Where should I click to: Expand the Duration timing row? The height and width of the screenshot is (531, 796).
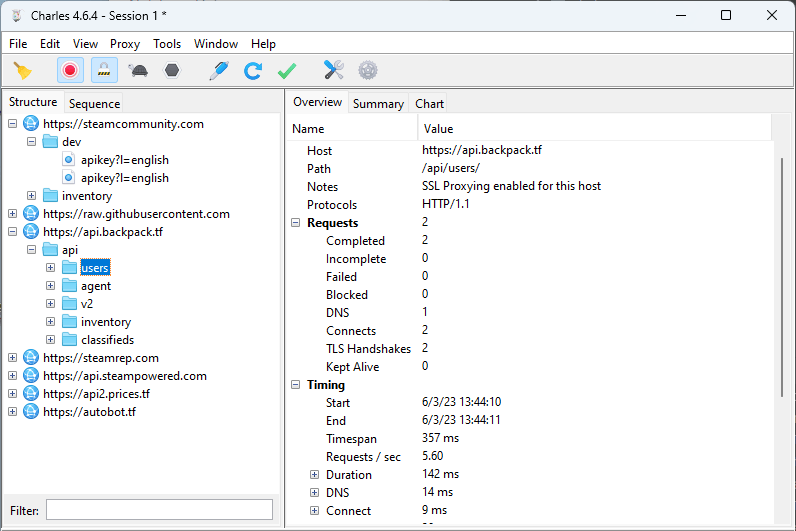314,474
